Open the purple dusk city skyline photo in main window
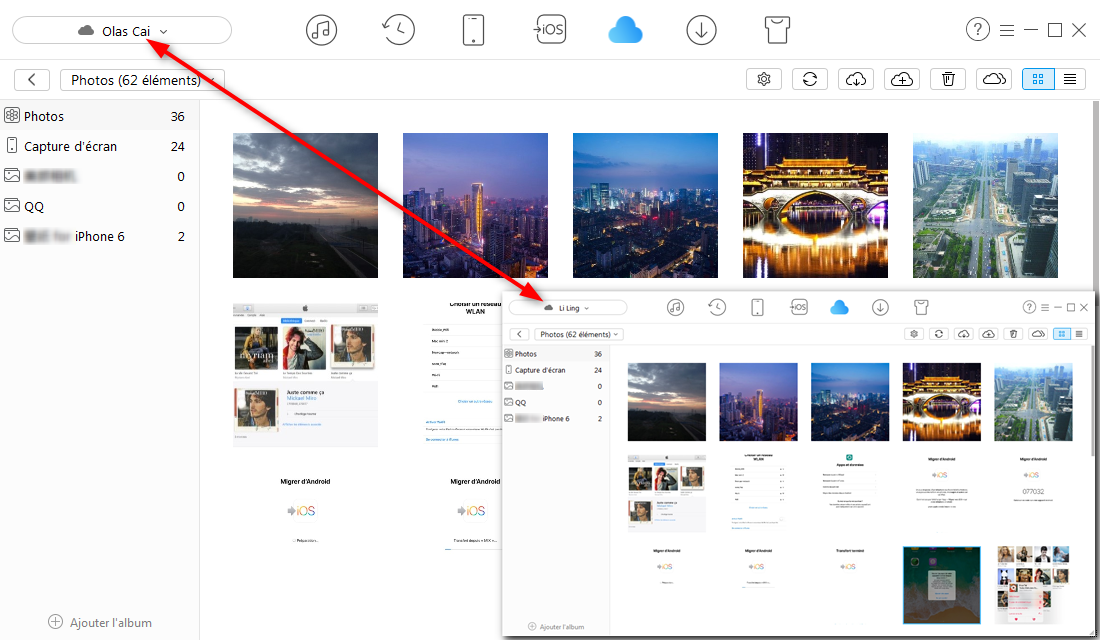Screen dimensions: 1100x640 tap(475, 206)
